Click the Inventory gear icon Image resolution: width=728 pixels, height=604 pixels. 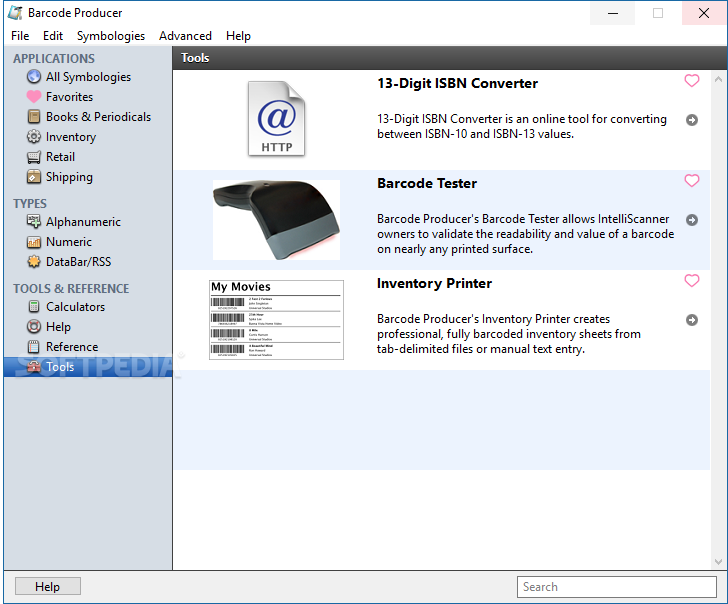coord(33,136)
